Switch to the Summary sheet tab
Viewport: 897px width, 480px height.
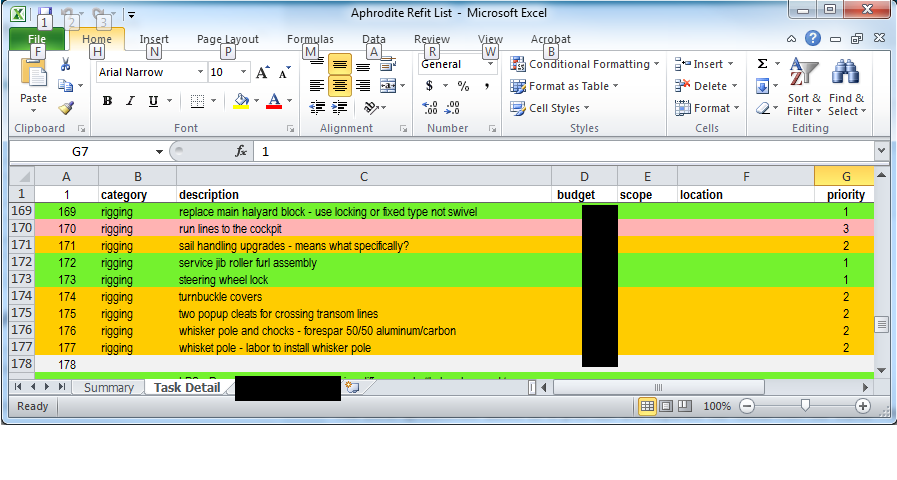coord(108,387)
